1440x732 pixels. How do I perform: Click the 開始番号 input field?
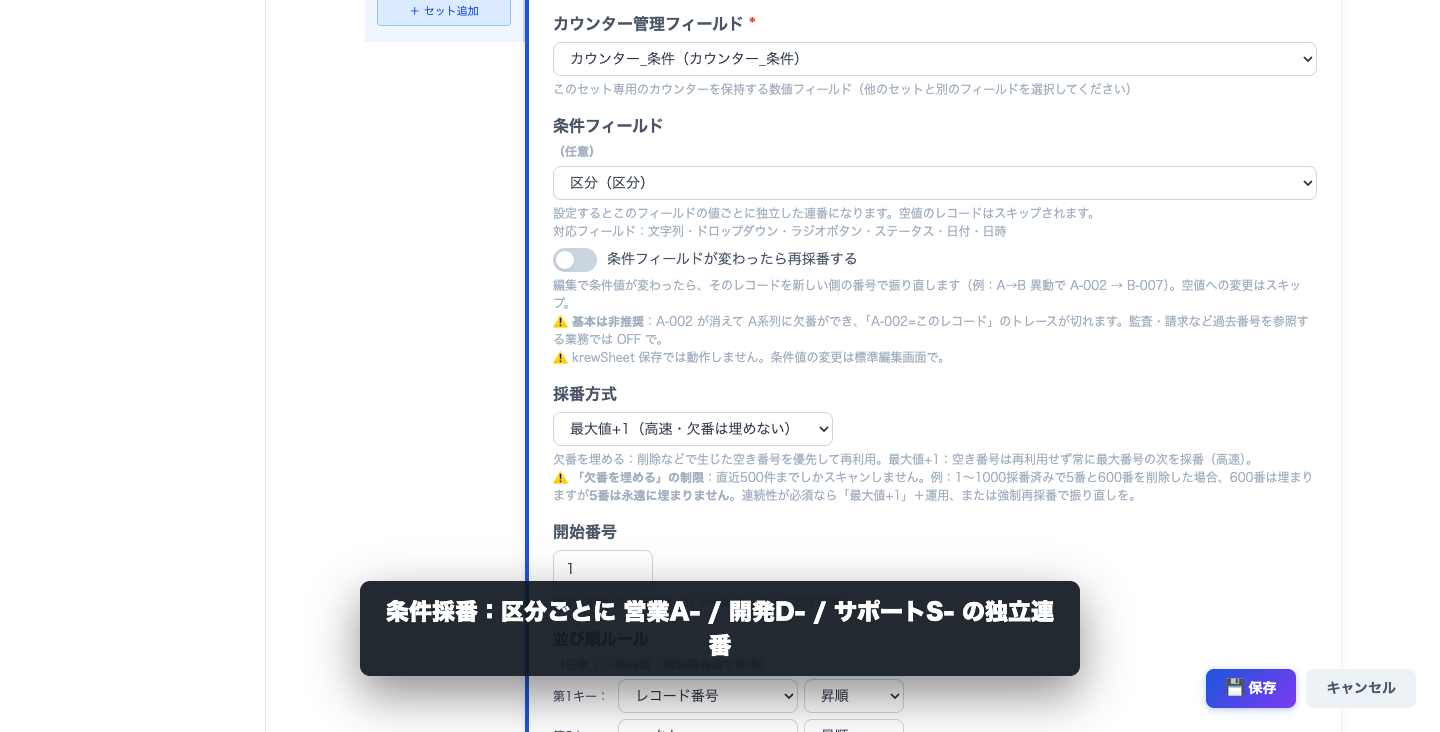point(602,568)
